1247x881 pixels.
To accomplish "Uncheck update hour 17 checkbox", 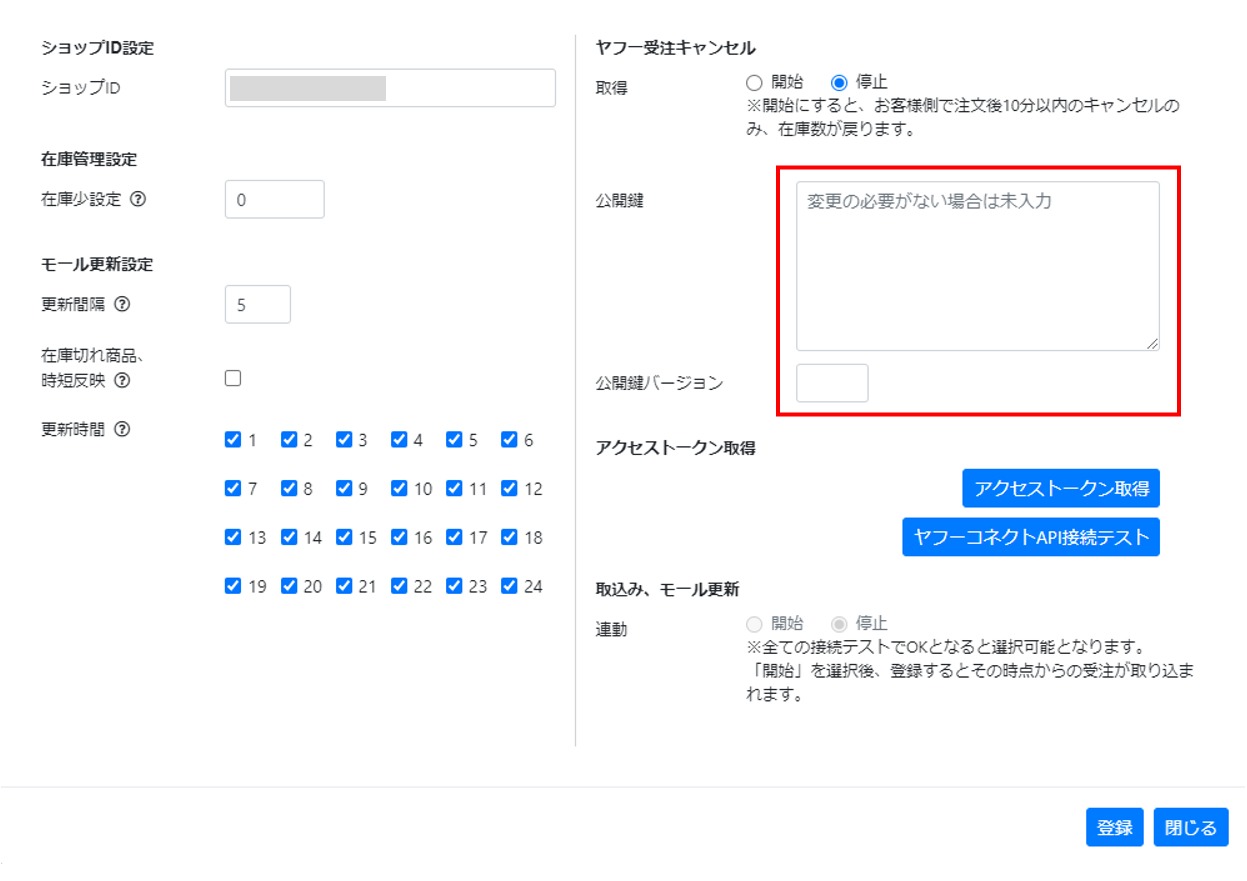I will pos(454,537).
